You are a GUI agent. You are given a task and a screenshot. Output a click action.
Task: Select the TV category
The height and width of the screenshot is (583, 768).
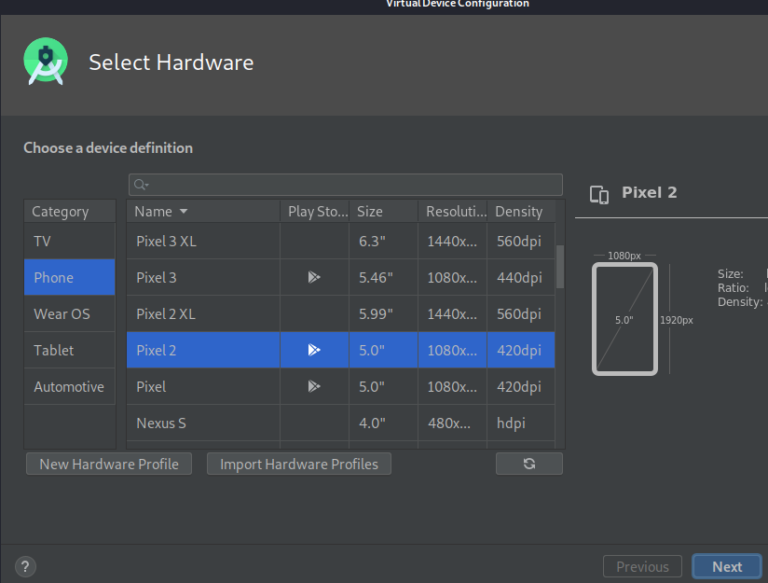coord(70,241)
